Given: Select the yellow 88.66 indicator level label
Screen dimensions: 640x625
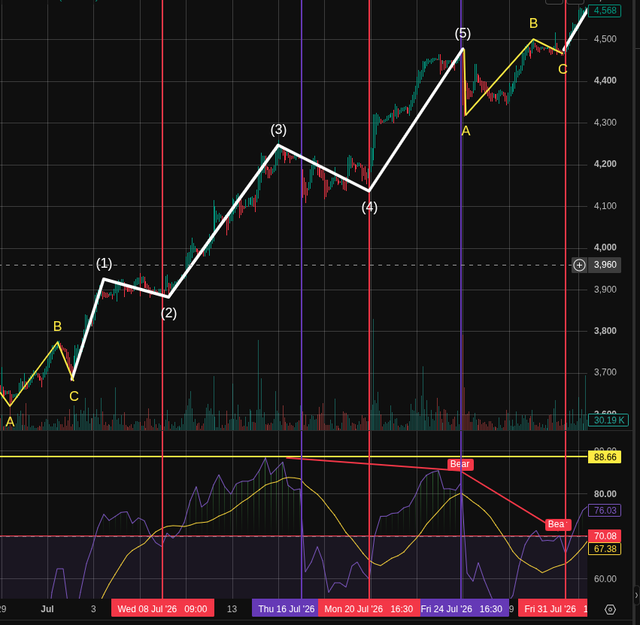Looking at the screenshot, I should (x=604, y=457).
